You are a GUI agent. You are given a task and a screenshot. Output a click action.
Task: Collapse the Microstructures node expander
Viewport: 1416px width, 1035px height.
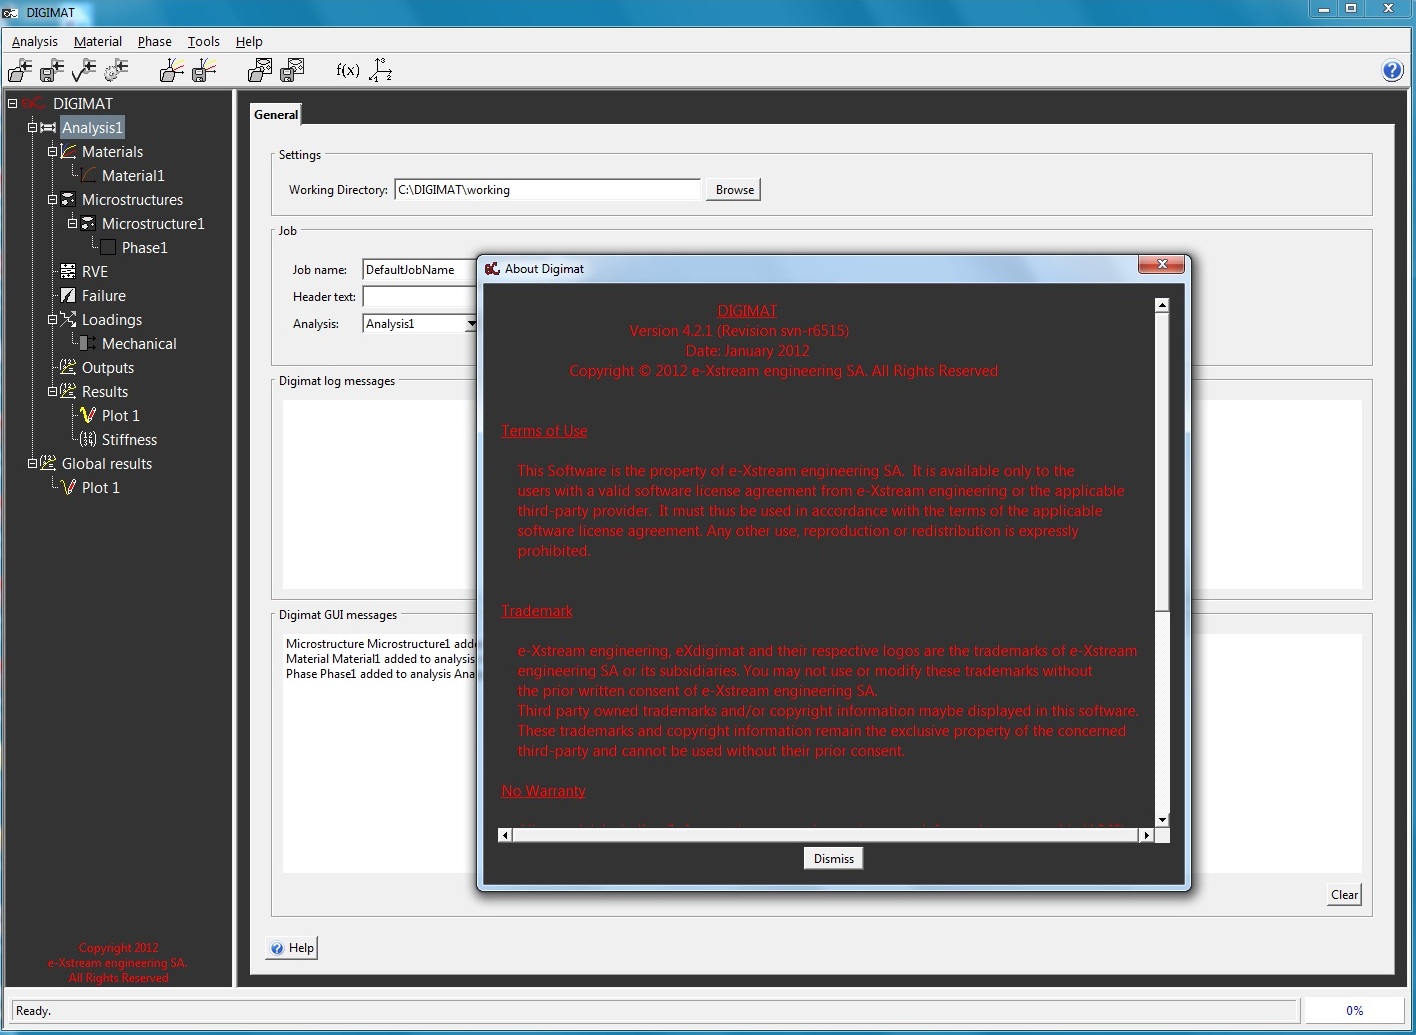coord(52,199)
